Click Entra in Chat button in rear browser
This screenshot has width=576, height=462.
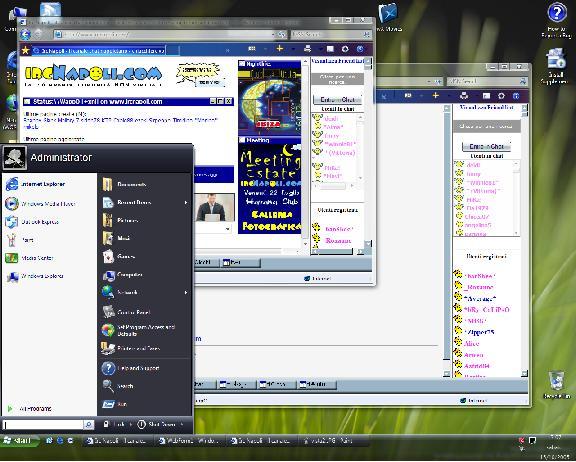tap(486, 146)
